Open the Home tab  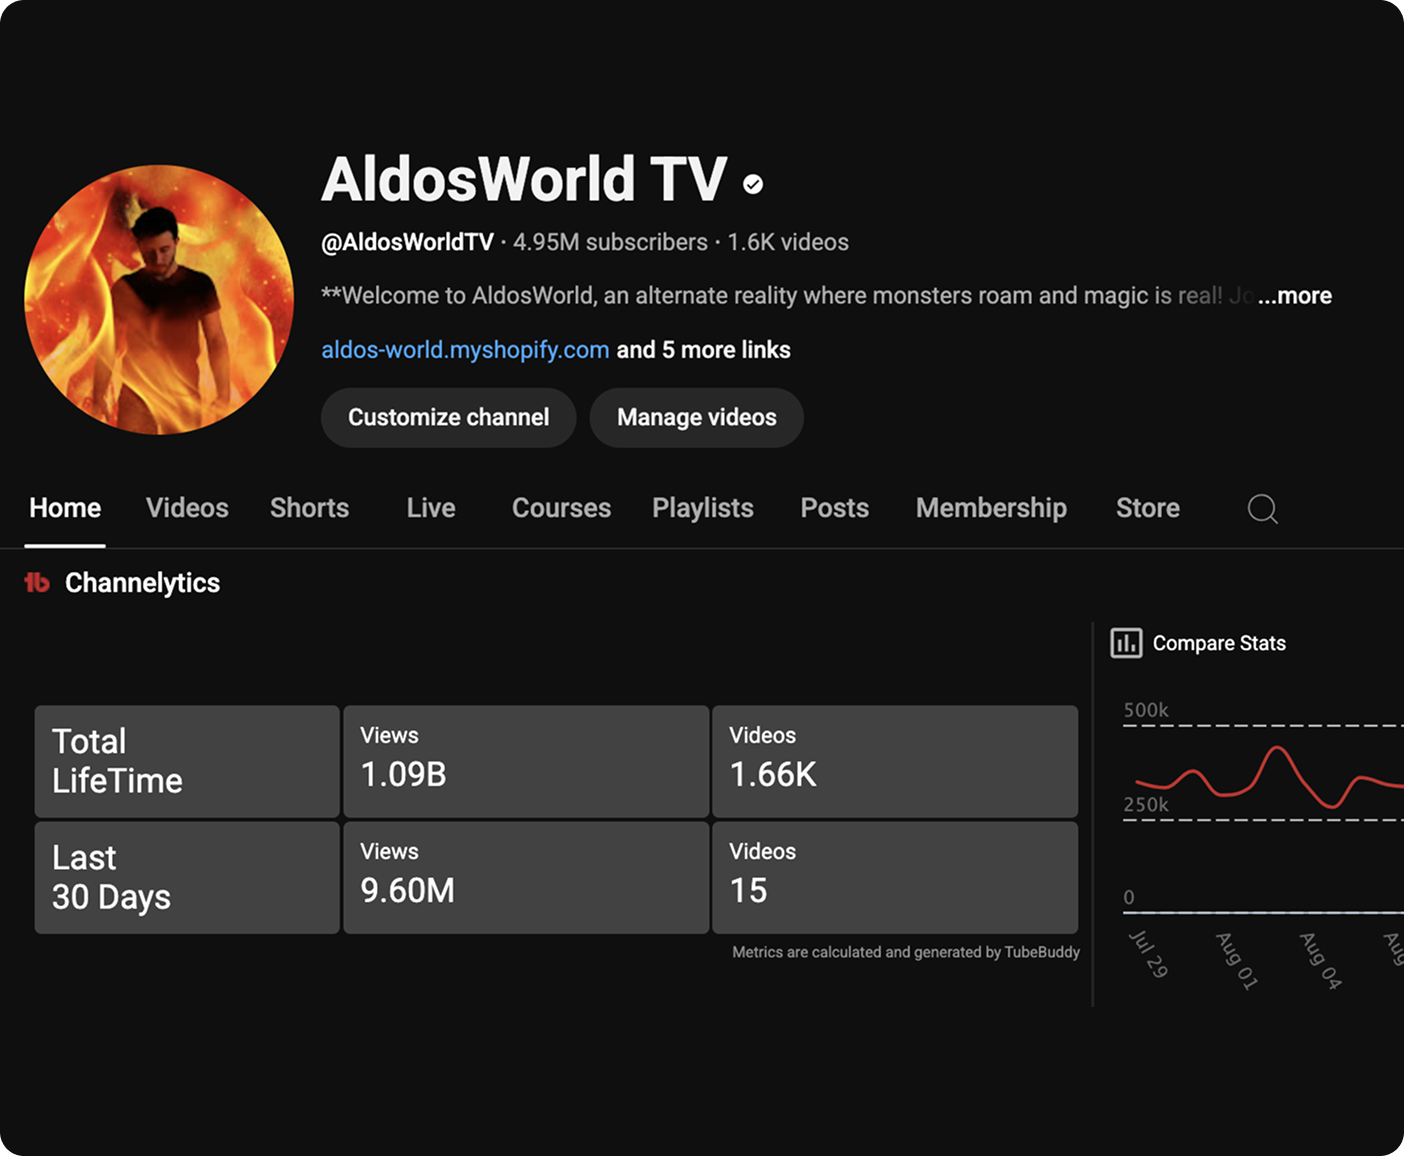(65, 508)
